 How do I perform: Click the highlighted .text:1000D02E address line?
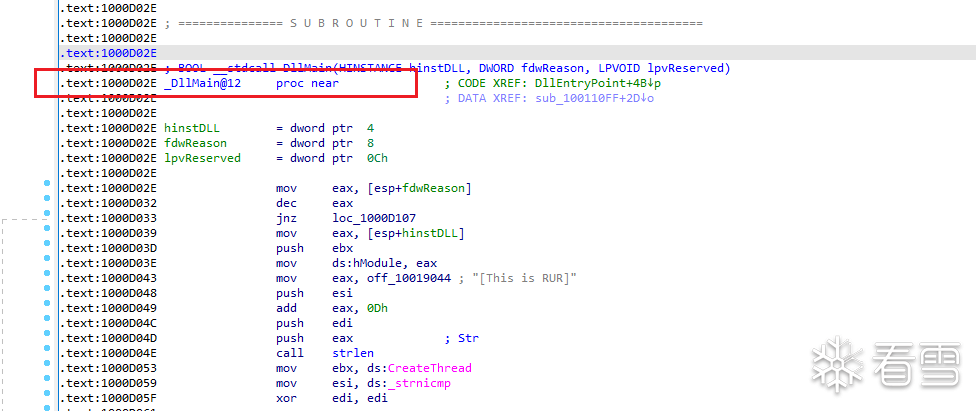(x=108, y=53)
